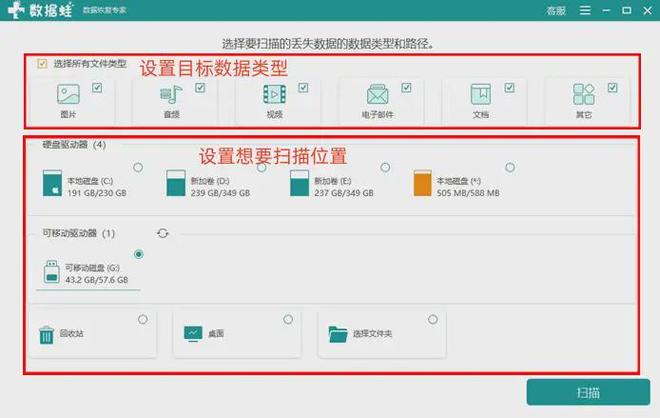Click the 视频 (video) film strip icon
This screenshot has height=418, width=660.
pos(274,94)
